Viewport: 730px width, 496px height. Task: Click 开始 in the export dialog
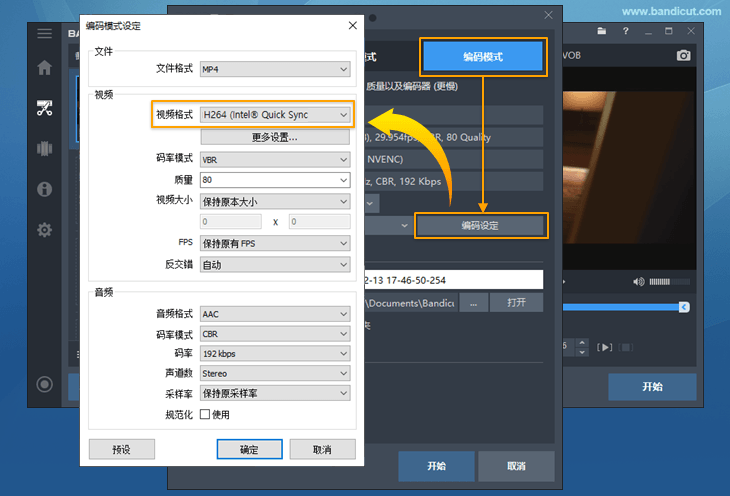437,466
